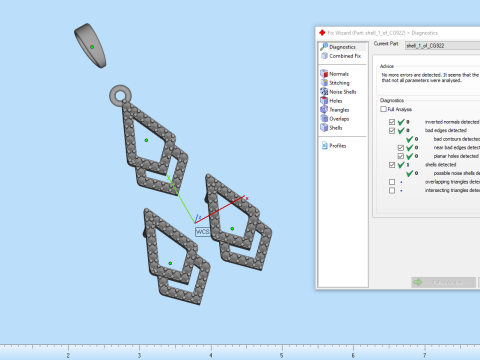Select the bail ring part in viewport
This screenshot has height=360, width=480.
(90, 45)
